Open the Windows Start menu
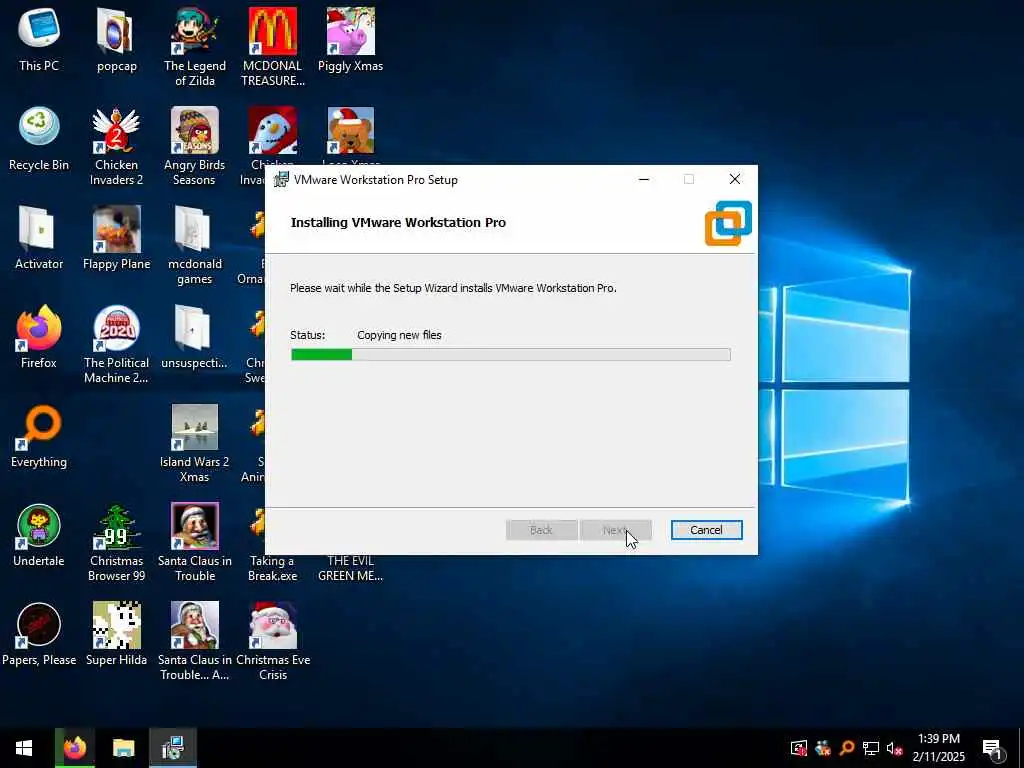Screen dimensions: 1024x768 pyautogui.click(x=24, y=748)
